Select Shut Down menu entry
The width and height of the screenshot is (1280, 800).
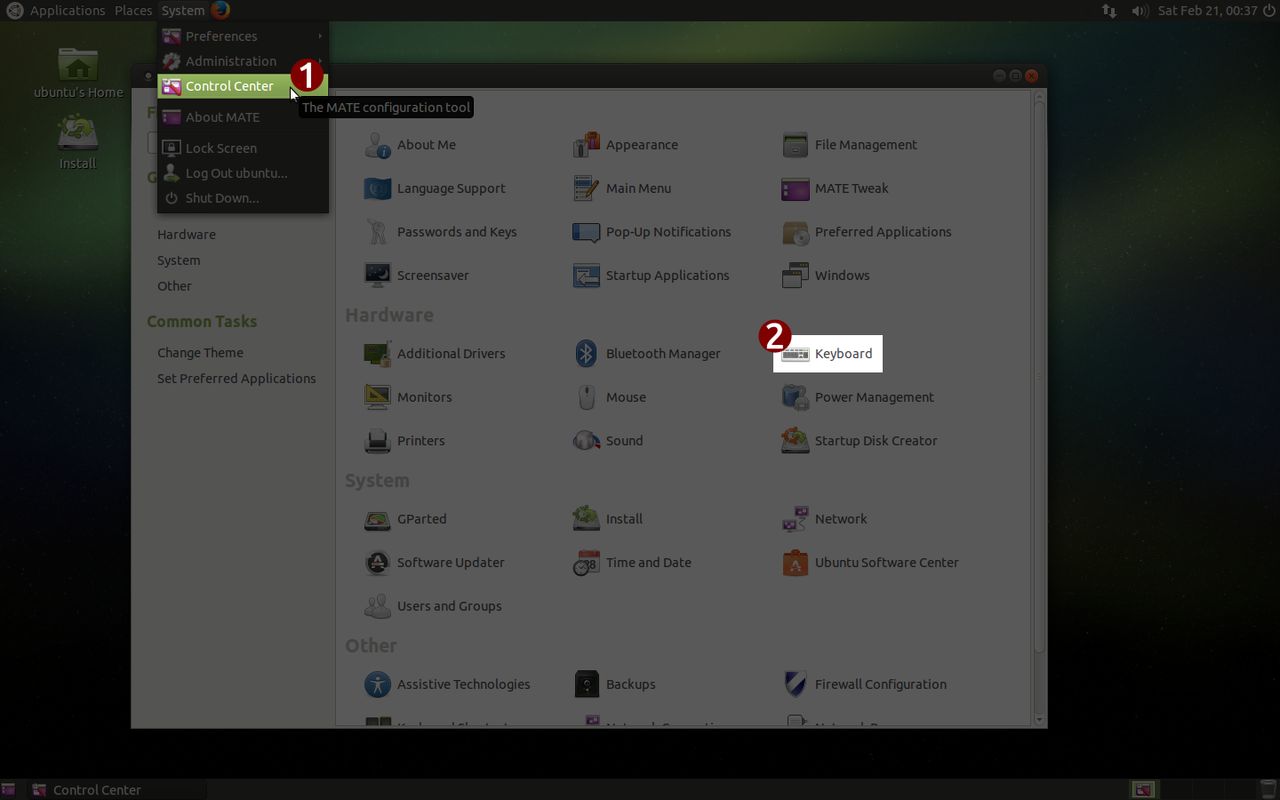[243, 198]
